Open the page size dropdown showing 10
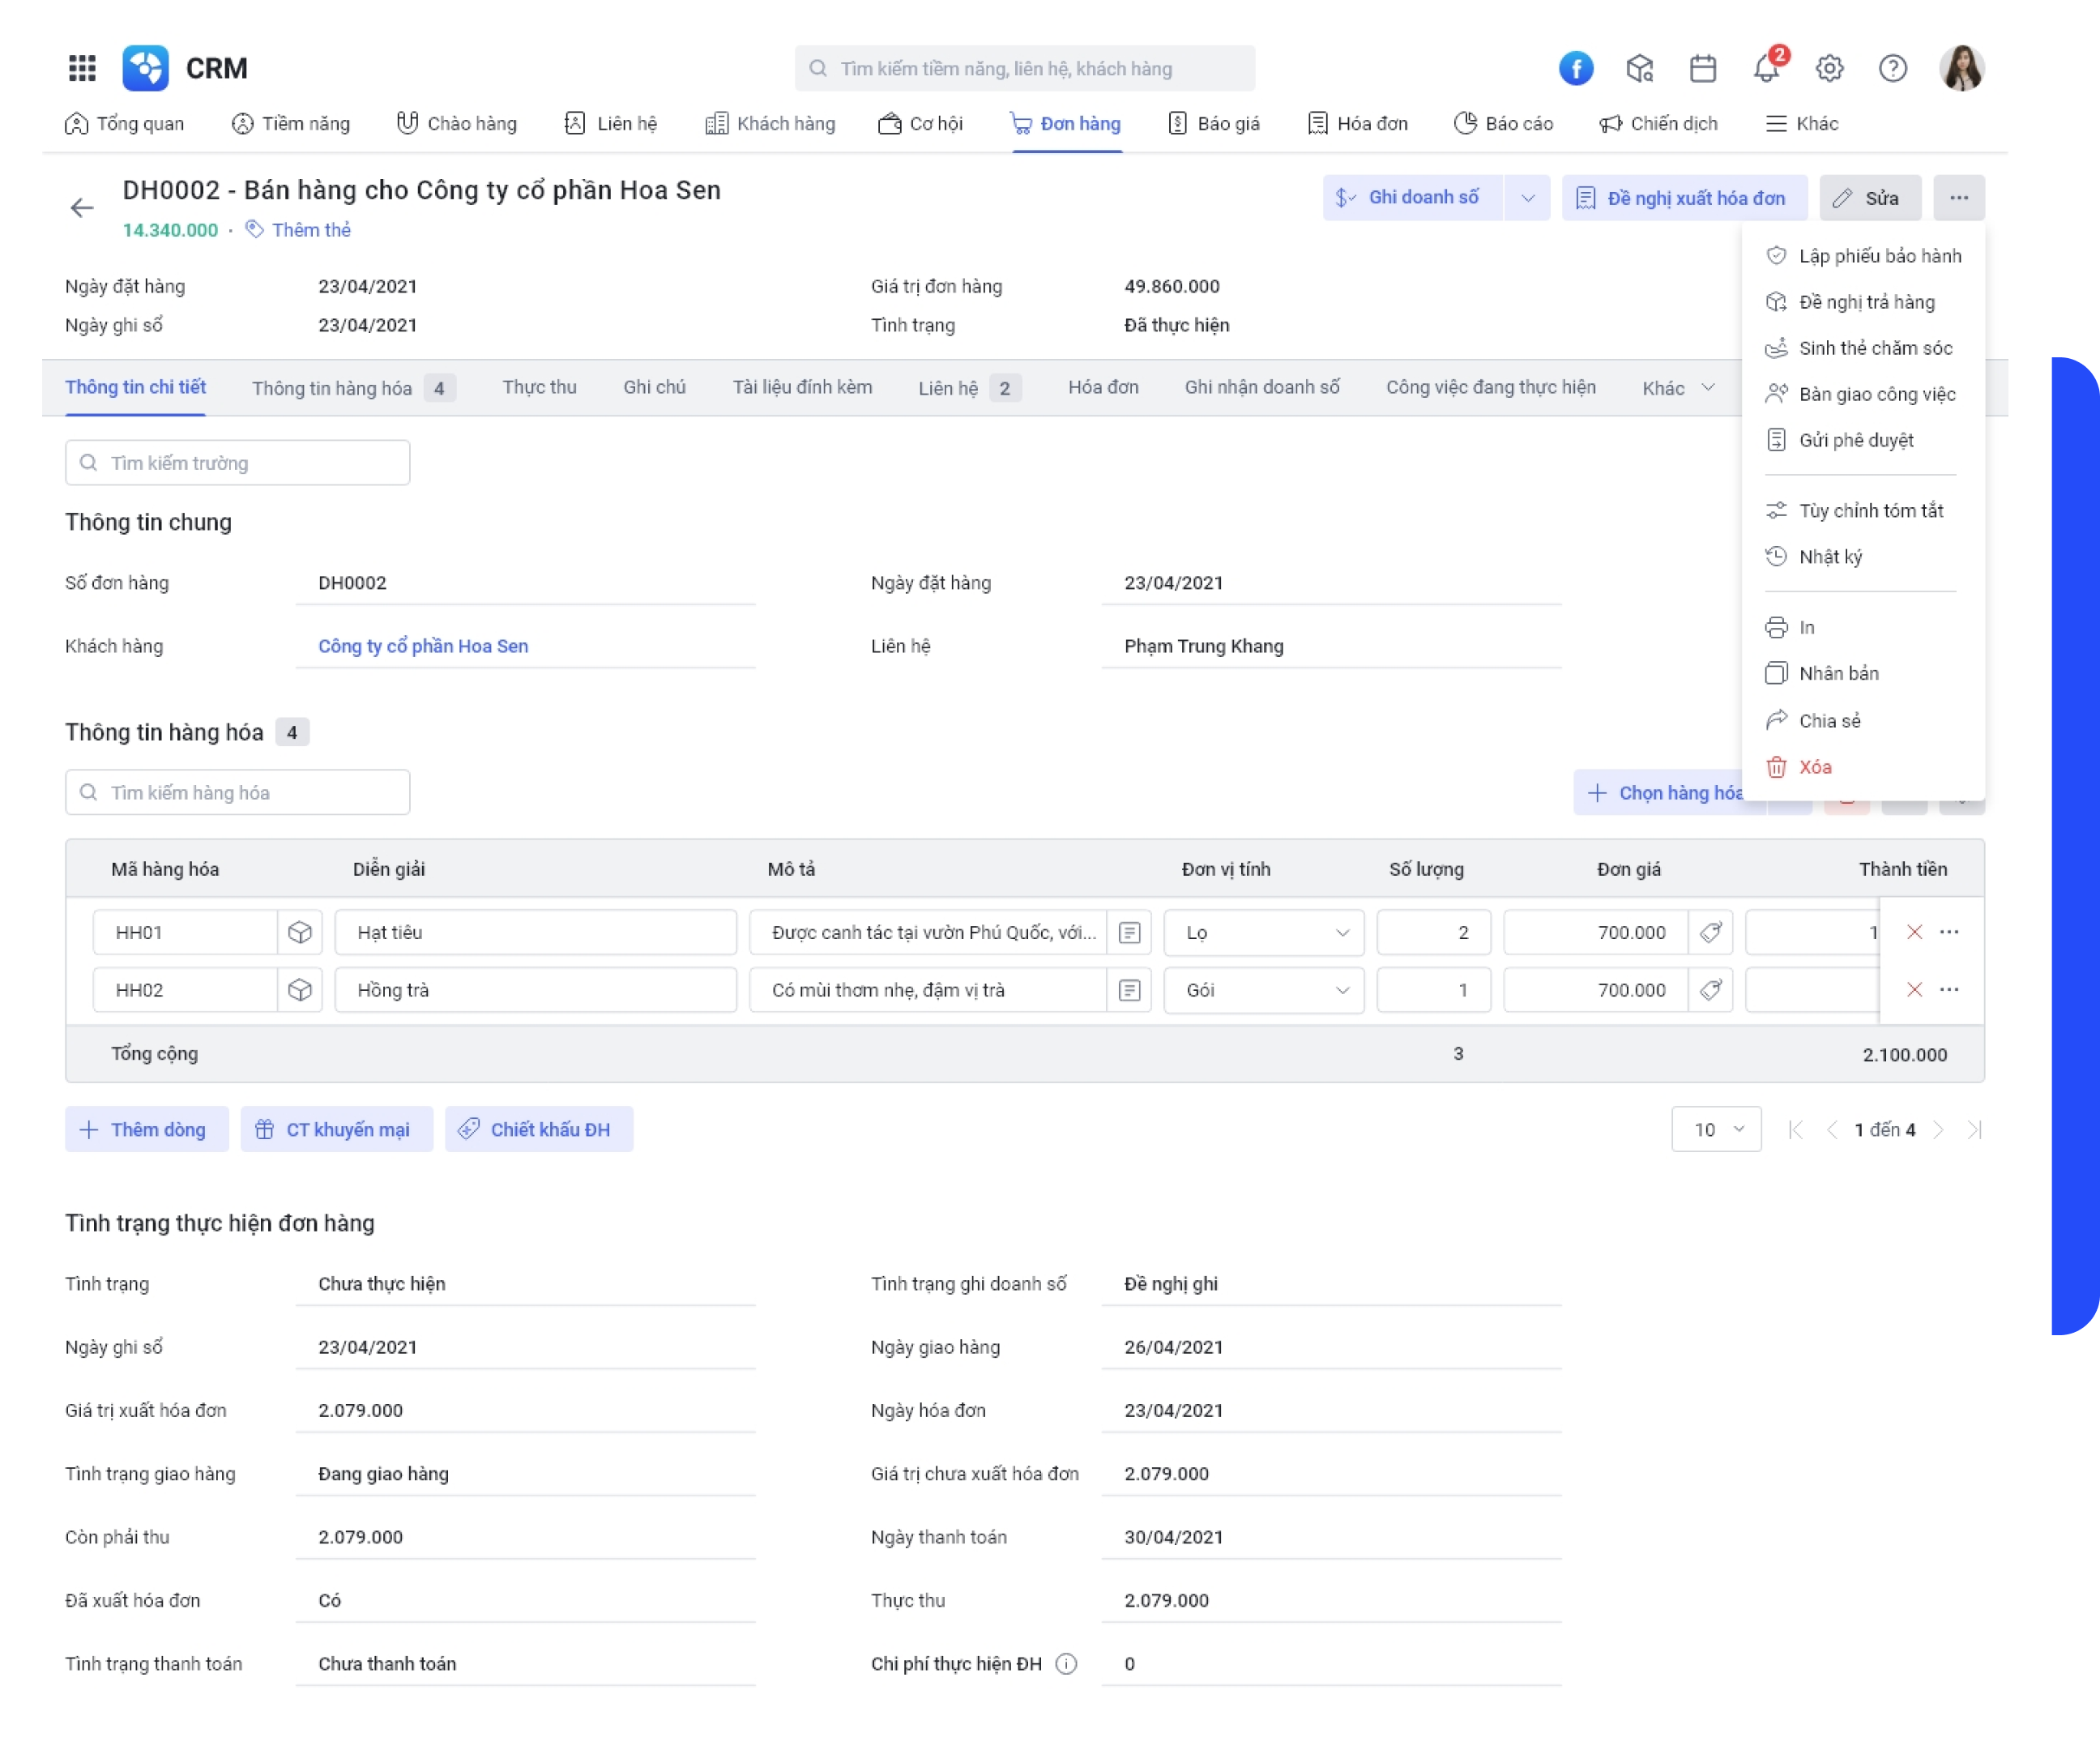Viewport: 2100px width, 1750px height. pyautogui.click(x=1716, y=1129)
